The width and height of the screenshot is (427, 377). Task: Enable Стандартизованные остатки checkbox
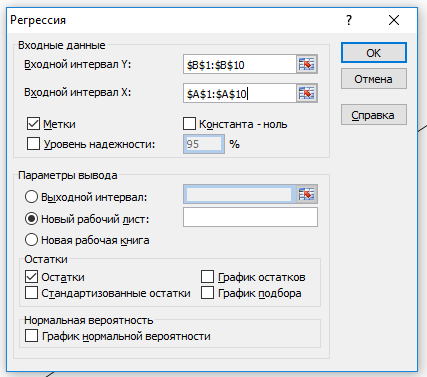[31, 293]
